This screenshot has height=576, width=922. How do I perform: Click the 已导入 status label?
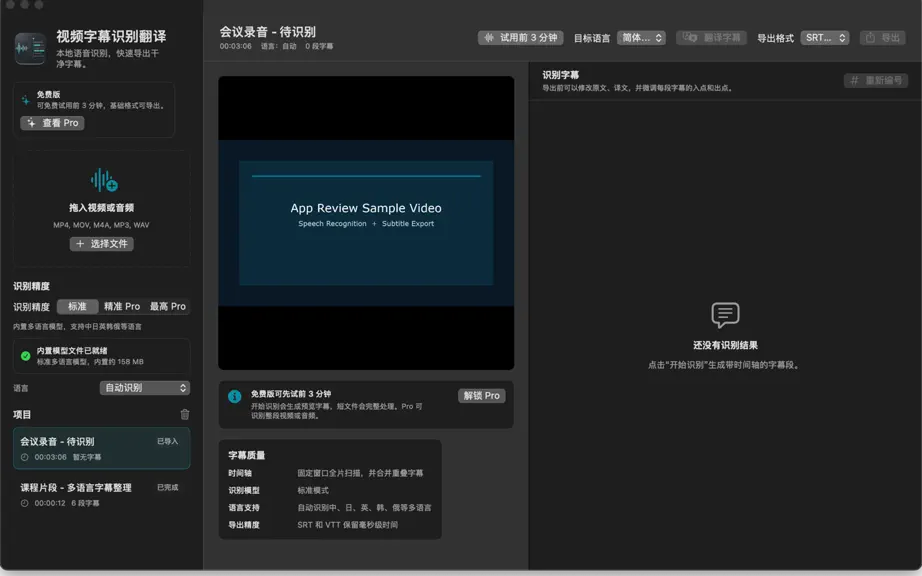point(168,441)
